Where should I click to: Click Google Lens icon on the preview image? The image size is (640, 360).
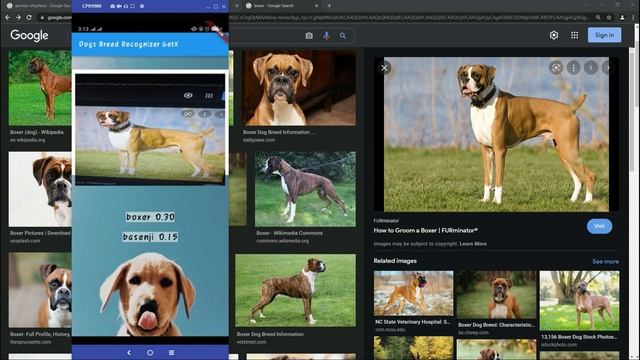pyautogui.click(x=556, y=68)
